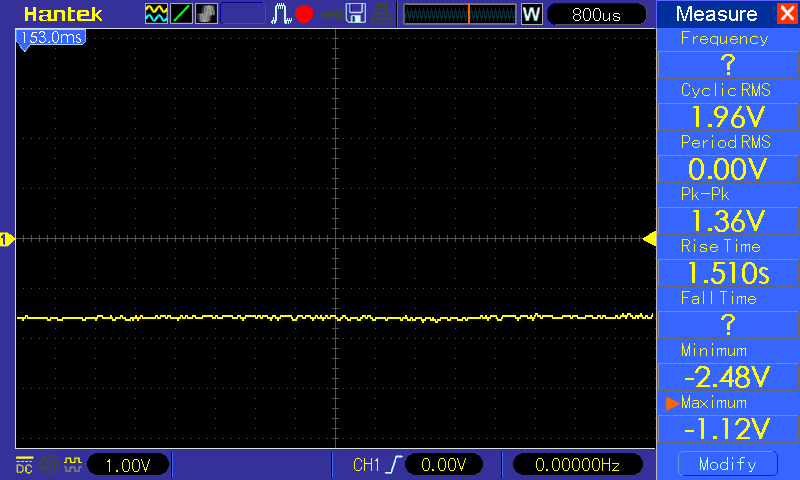Screen dimensions: 800x480
Task: Click the W window mode icon
Action: pos(531,14)
